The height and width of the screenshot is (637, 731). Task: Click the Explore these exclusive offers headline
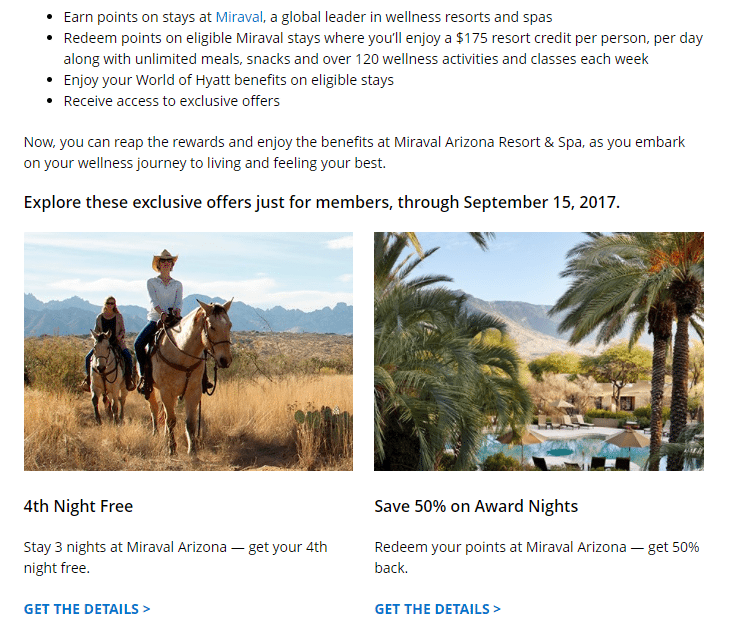pos(322,202)
